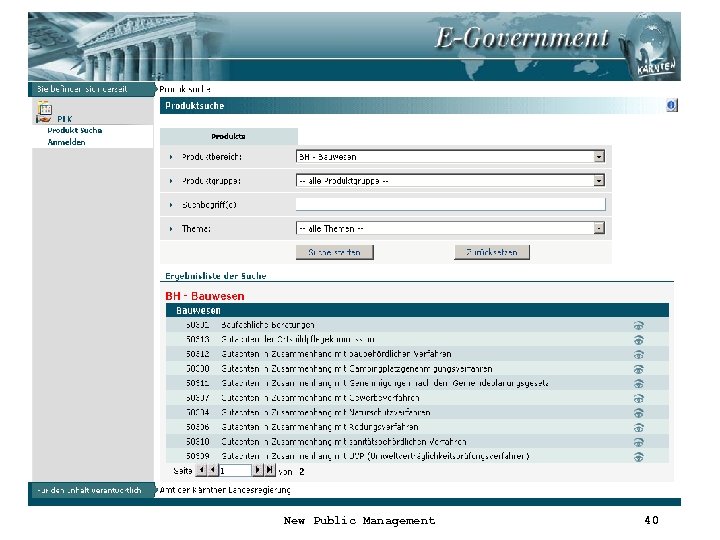
Task: Open the Produktbereich dropdown
Action: pyautogui.click(x=599, y=157)
